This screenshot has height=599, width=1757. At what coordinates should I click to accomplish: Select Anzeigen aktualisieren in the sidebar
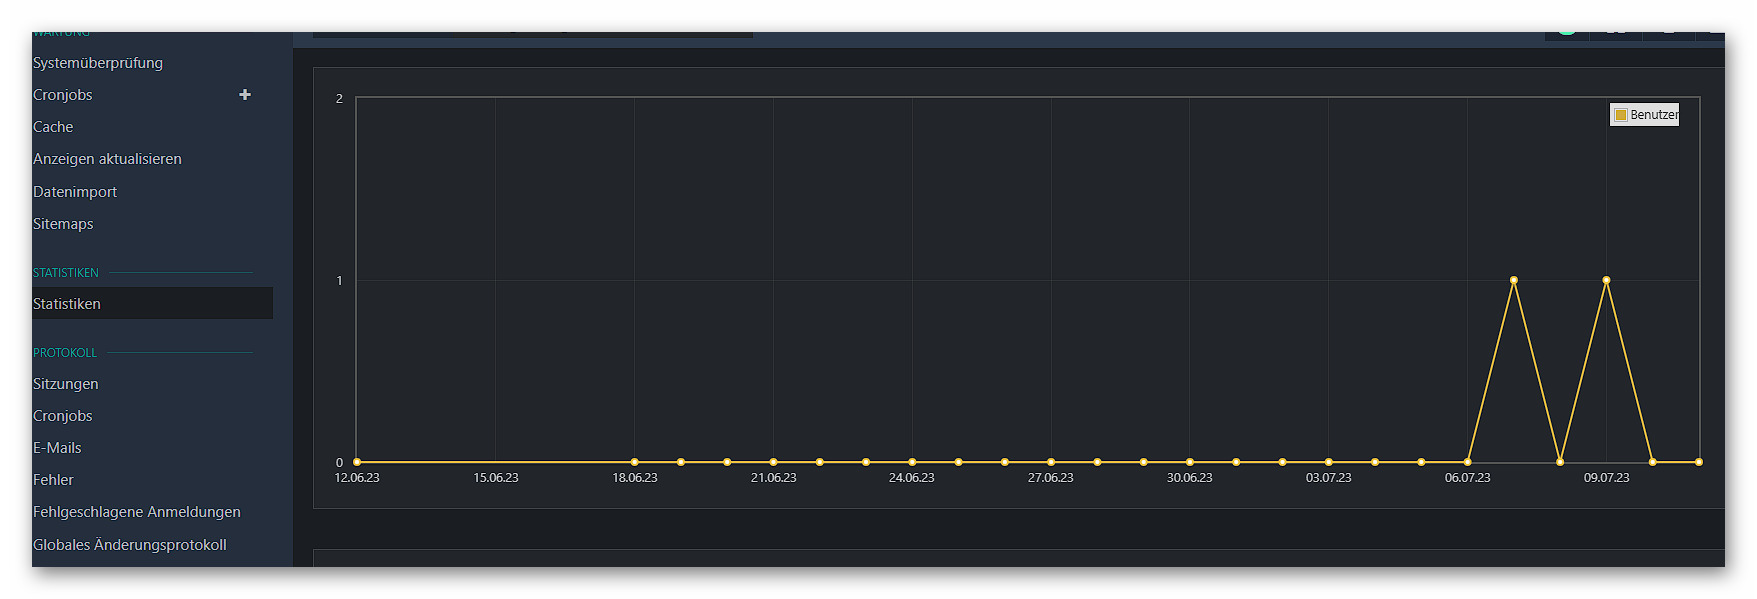coord(107,159)
